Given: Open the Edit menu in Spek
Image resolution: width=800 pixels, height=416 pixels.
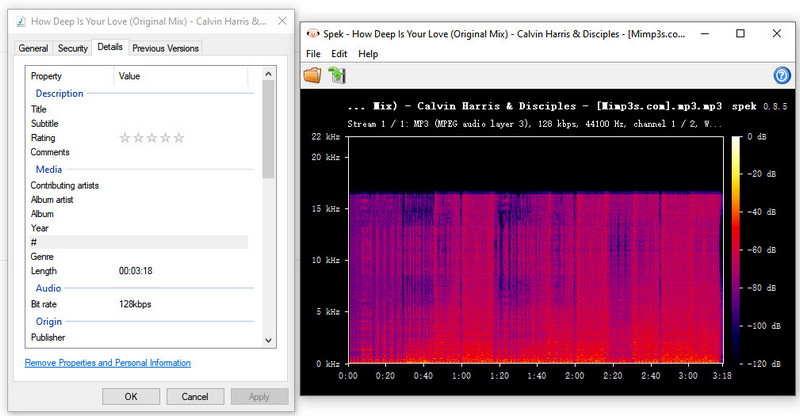Looking at the screenshot, I should 339,54.
